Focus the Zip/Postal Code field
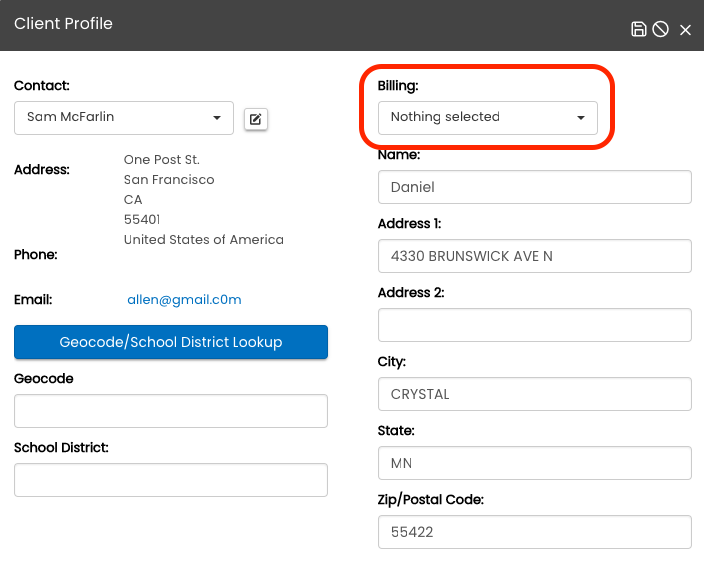 coord(535,532)
